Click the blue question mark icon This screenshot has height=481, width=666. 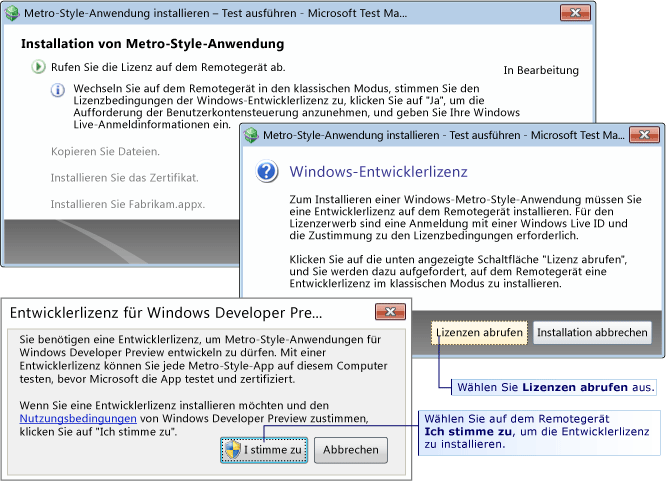tap(267, 172)
